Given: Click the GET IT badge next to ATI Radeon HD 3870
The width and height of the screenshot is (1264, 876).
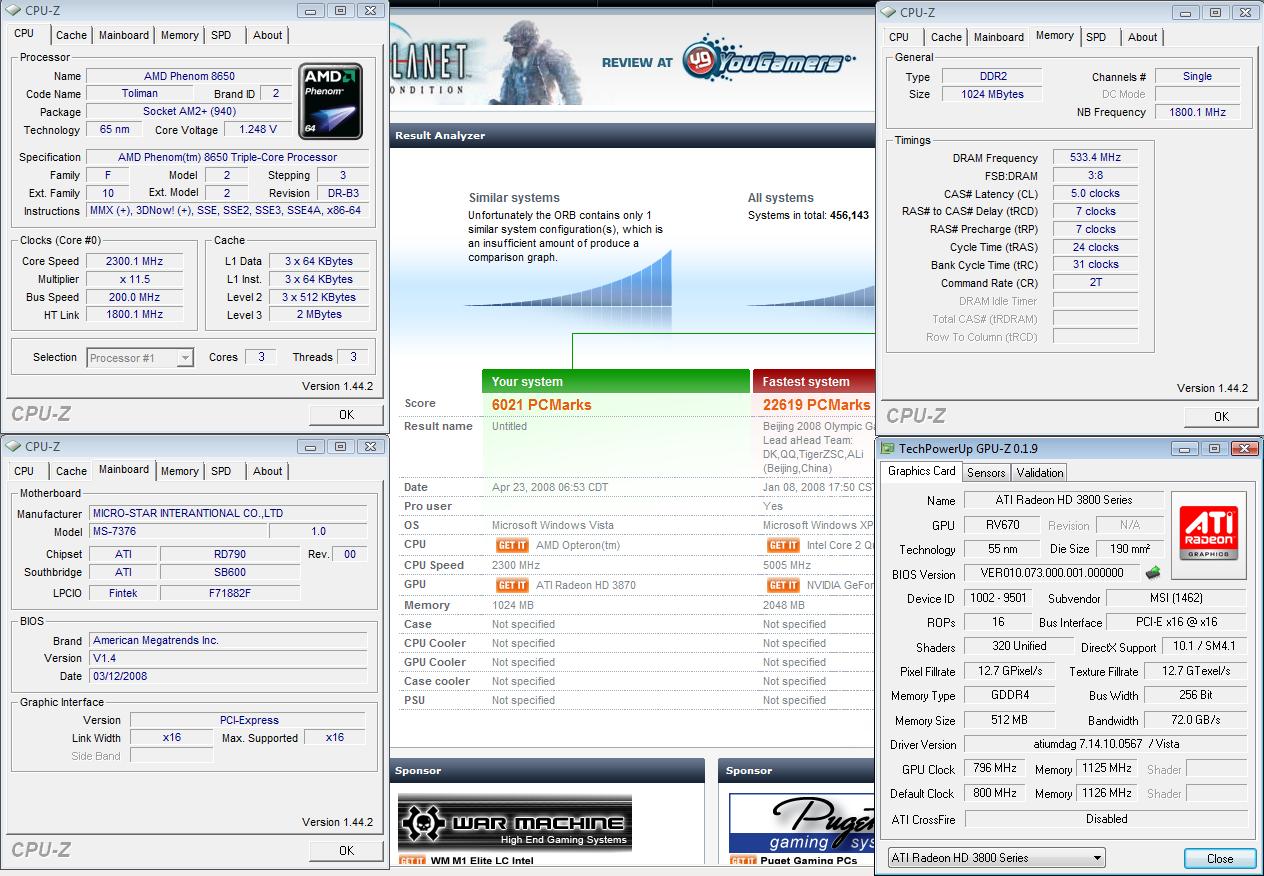Looking at the screenshot, I should pos(512,585).
